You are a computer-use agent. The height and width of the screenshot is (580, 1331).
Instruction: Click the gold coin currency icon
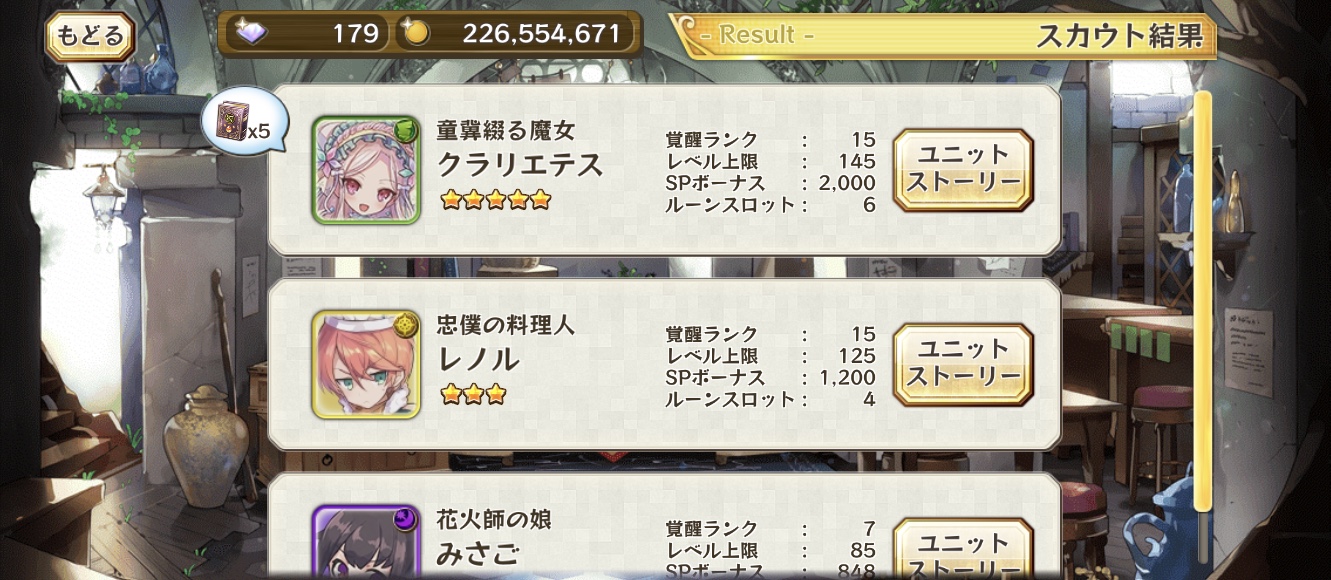pyautogui.click(x=415, y=33)
